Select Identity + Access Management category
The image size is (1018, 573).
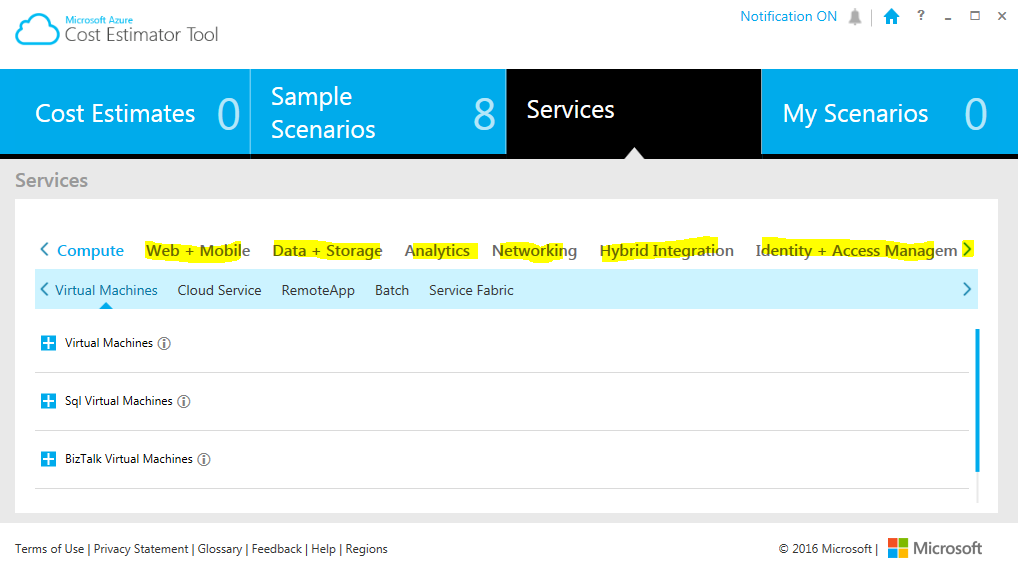856,250
